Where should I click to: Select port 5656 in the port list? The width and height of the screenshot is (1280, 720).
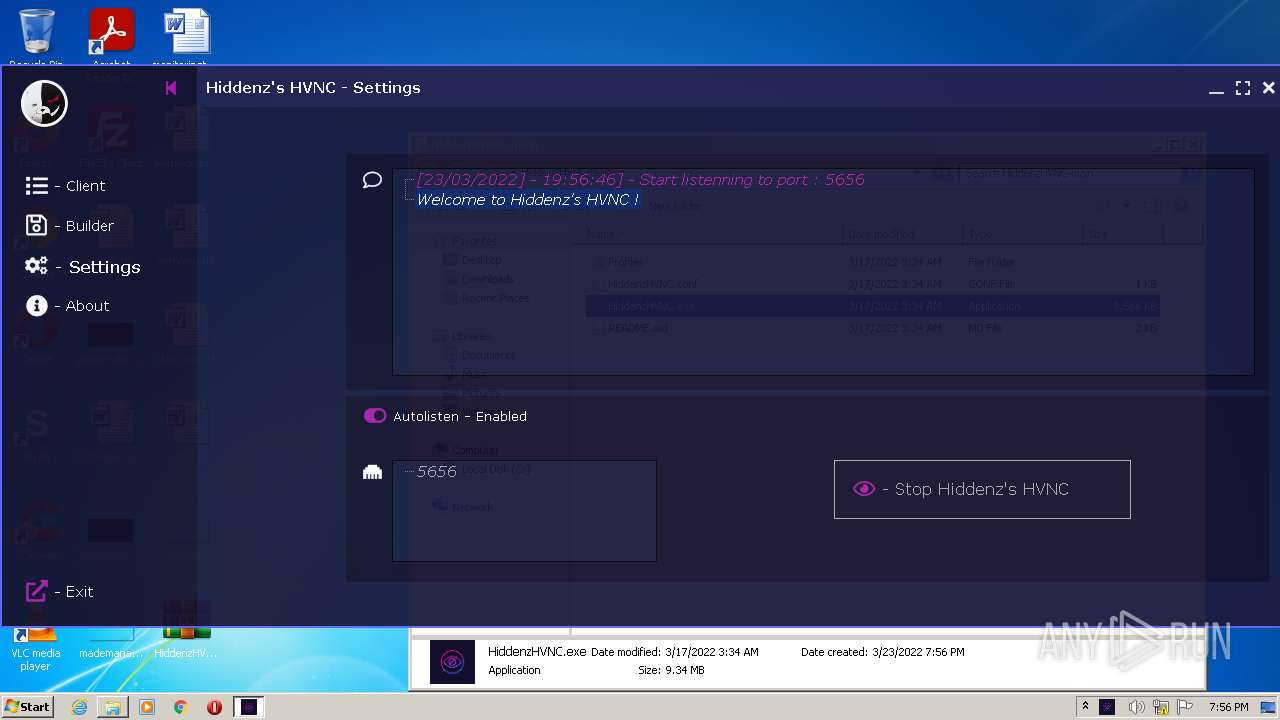tap(436, 472)
